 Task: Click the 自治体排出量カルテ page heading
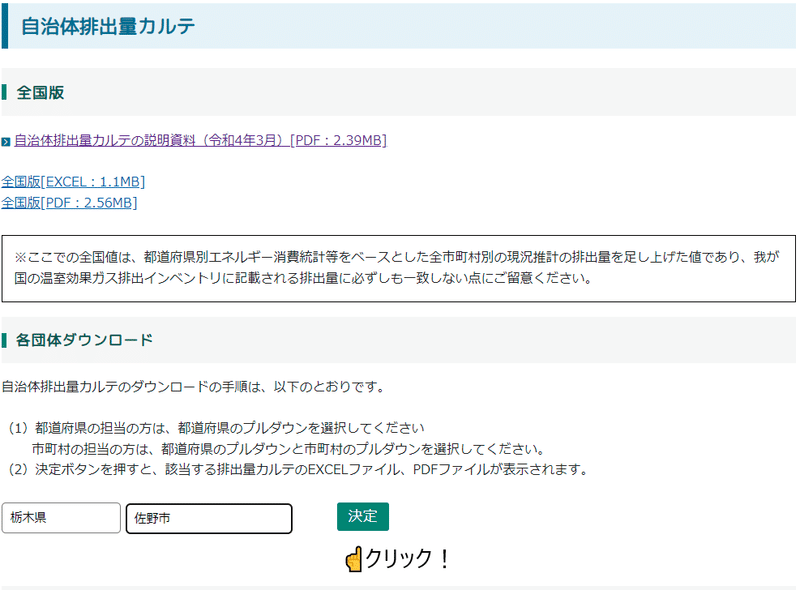coord(108,27)
